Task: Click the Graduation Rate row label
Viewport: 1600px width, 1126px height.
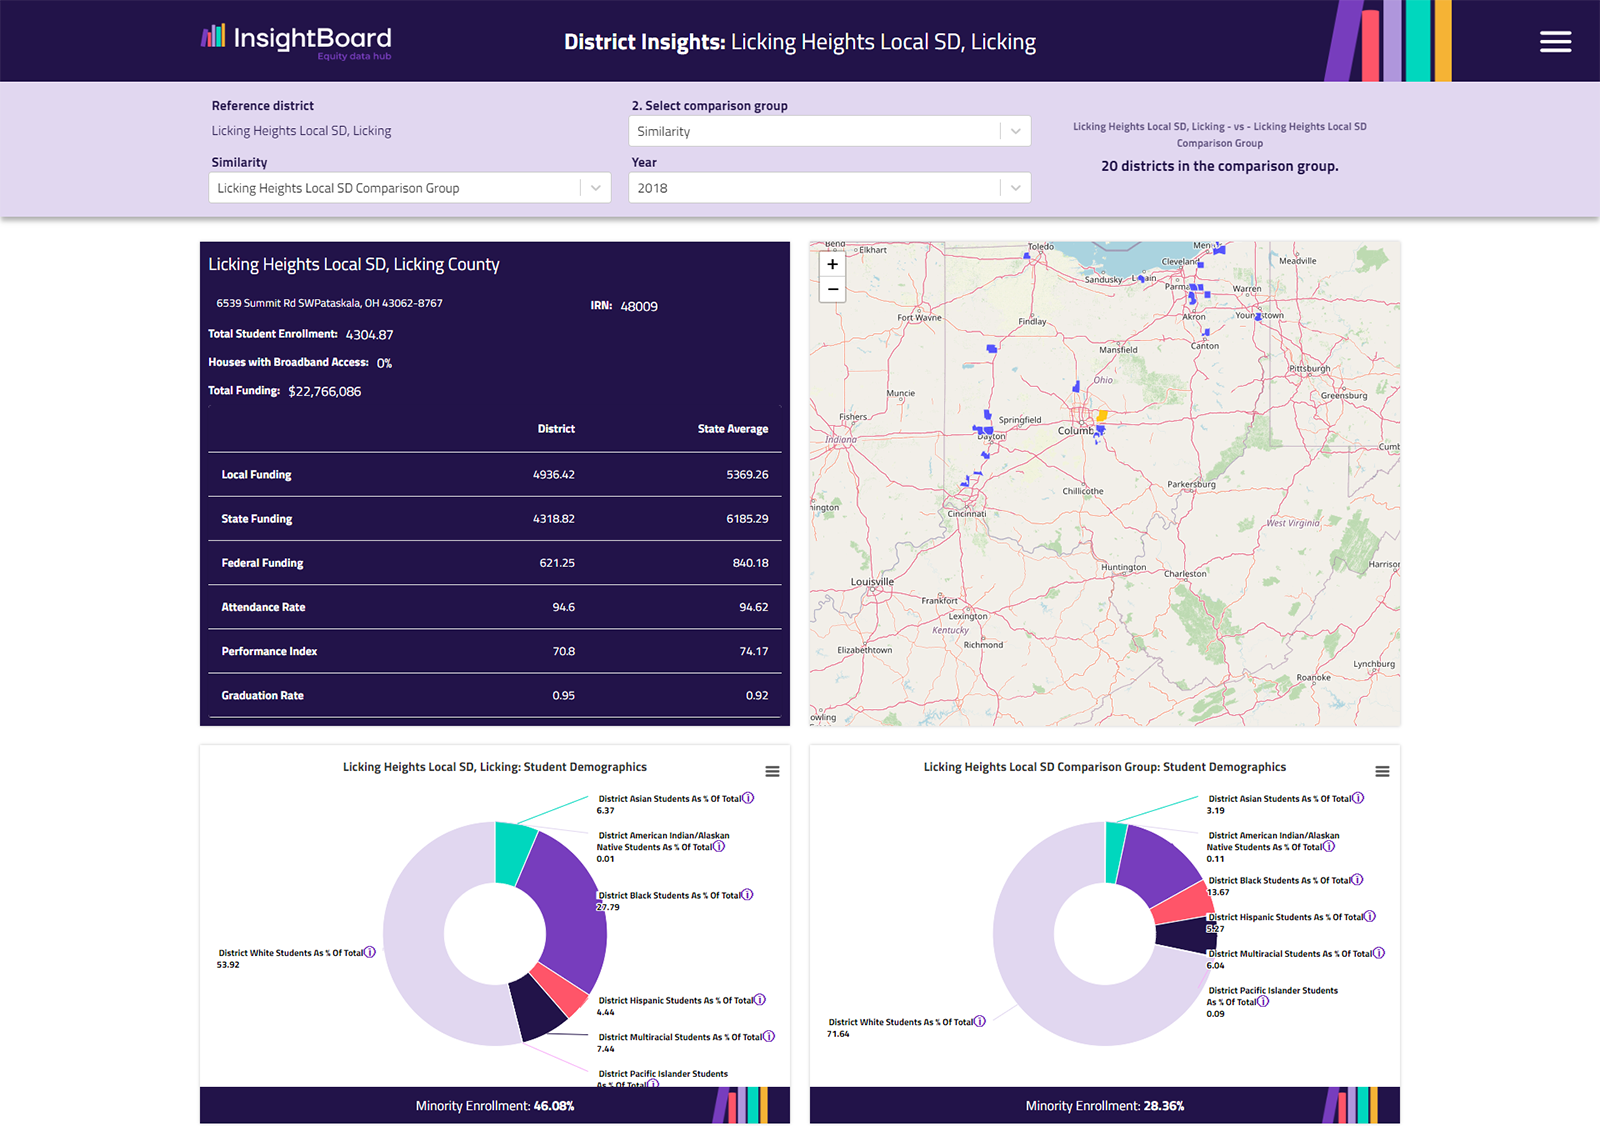Action: pyautogui.click(x=262, y=695)
